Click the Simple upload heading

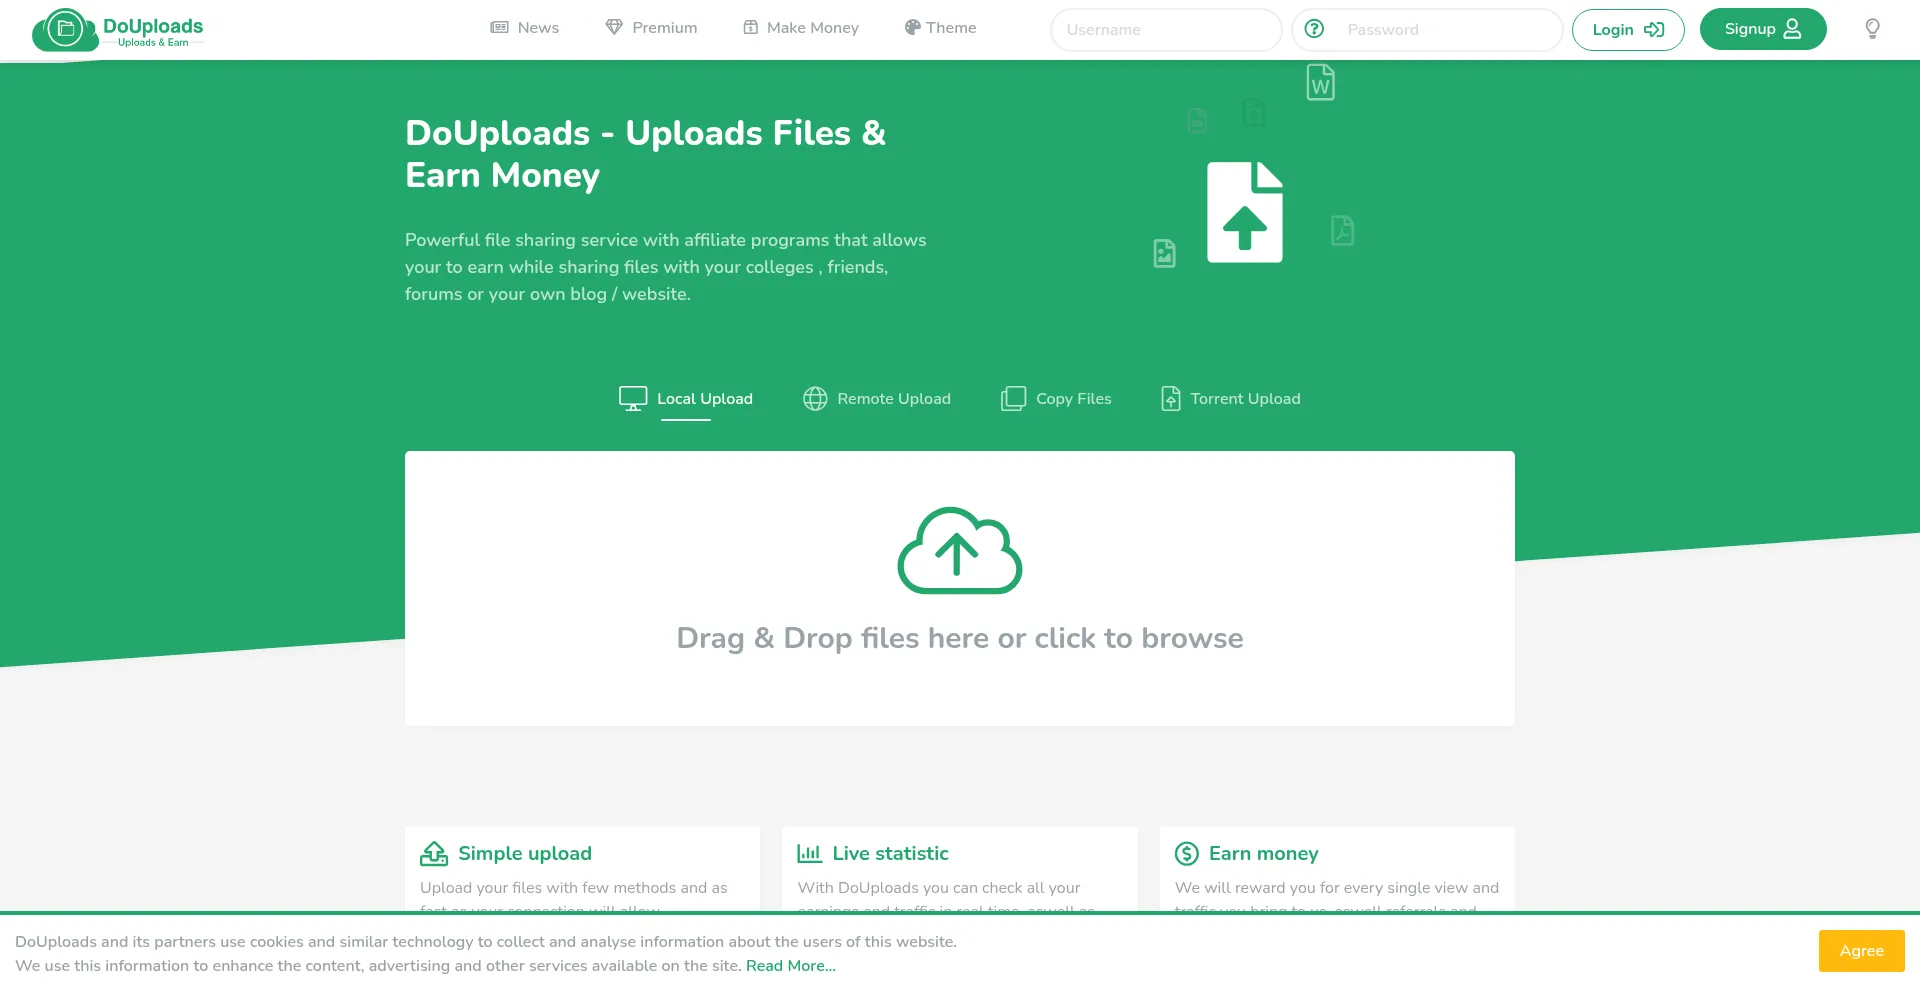(525, 853)
